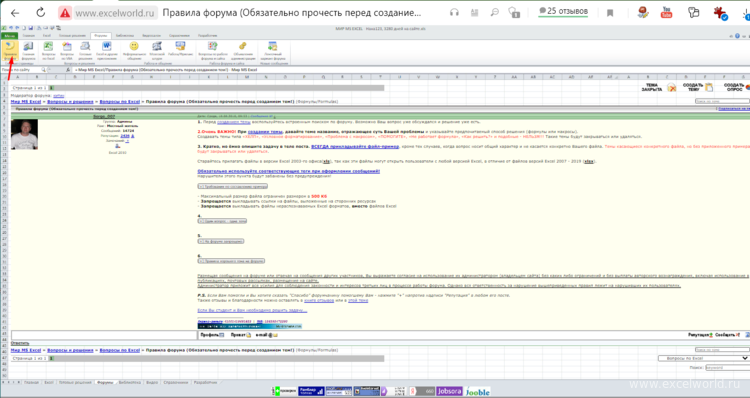Click the blue help icon in ribbon corner

click(x=738, y=36)
